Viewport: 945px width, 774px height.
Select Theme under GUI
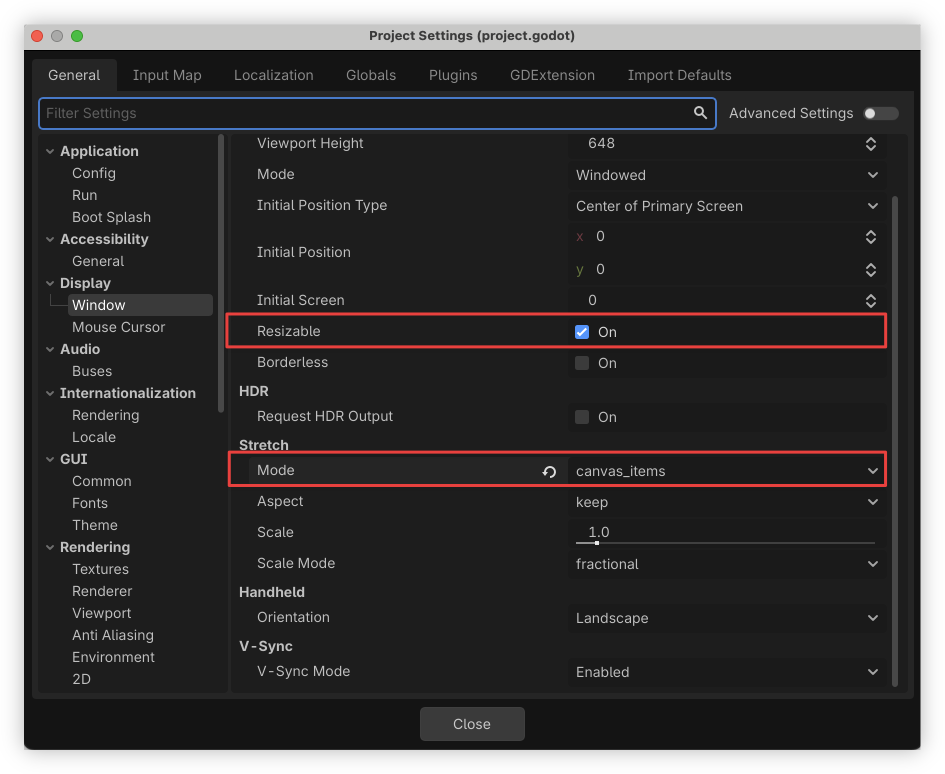(x=95, y=525)
